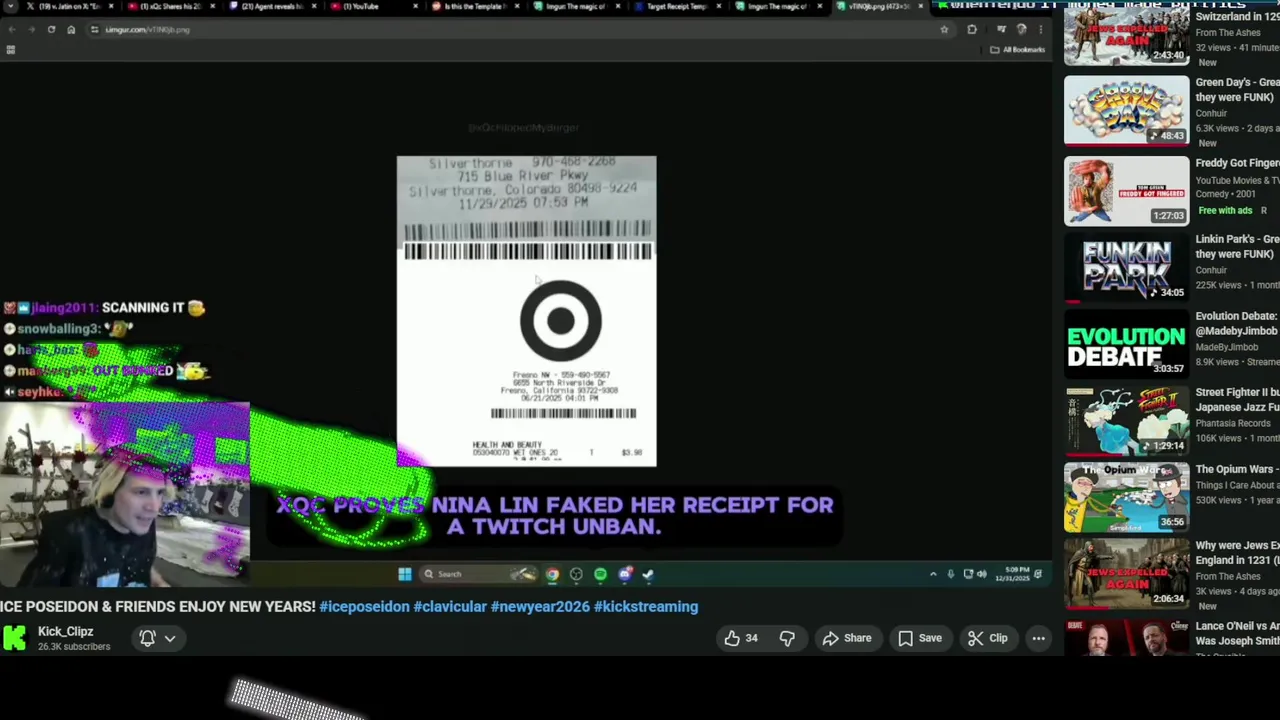Screen dimensions: 1280x720
Task: Open the Street Fighter II jazz thumbnail
Action: coord(1127,421)
